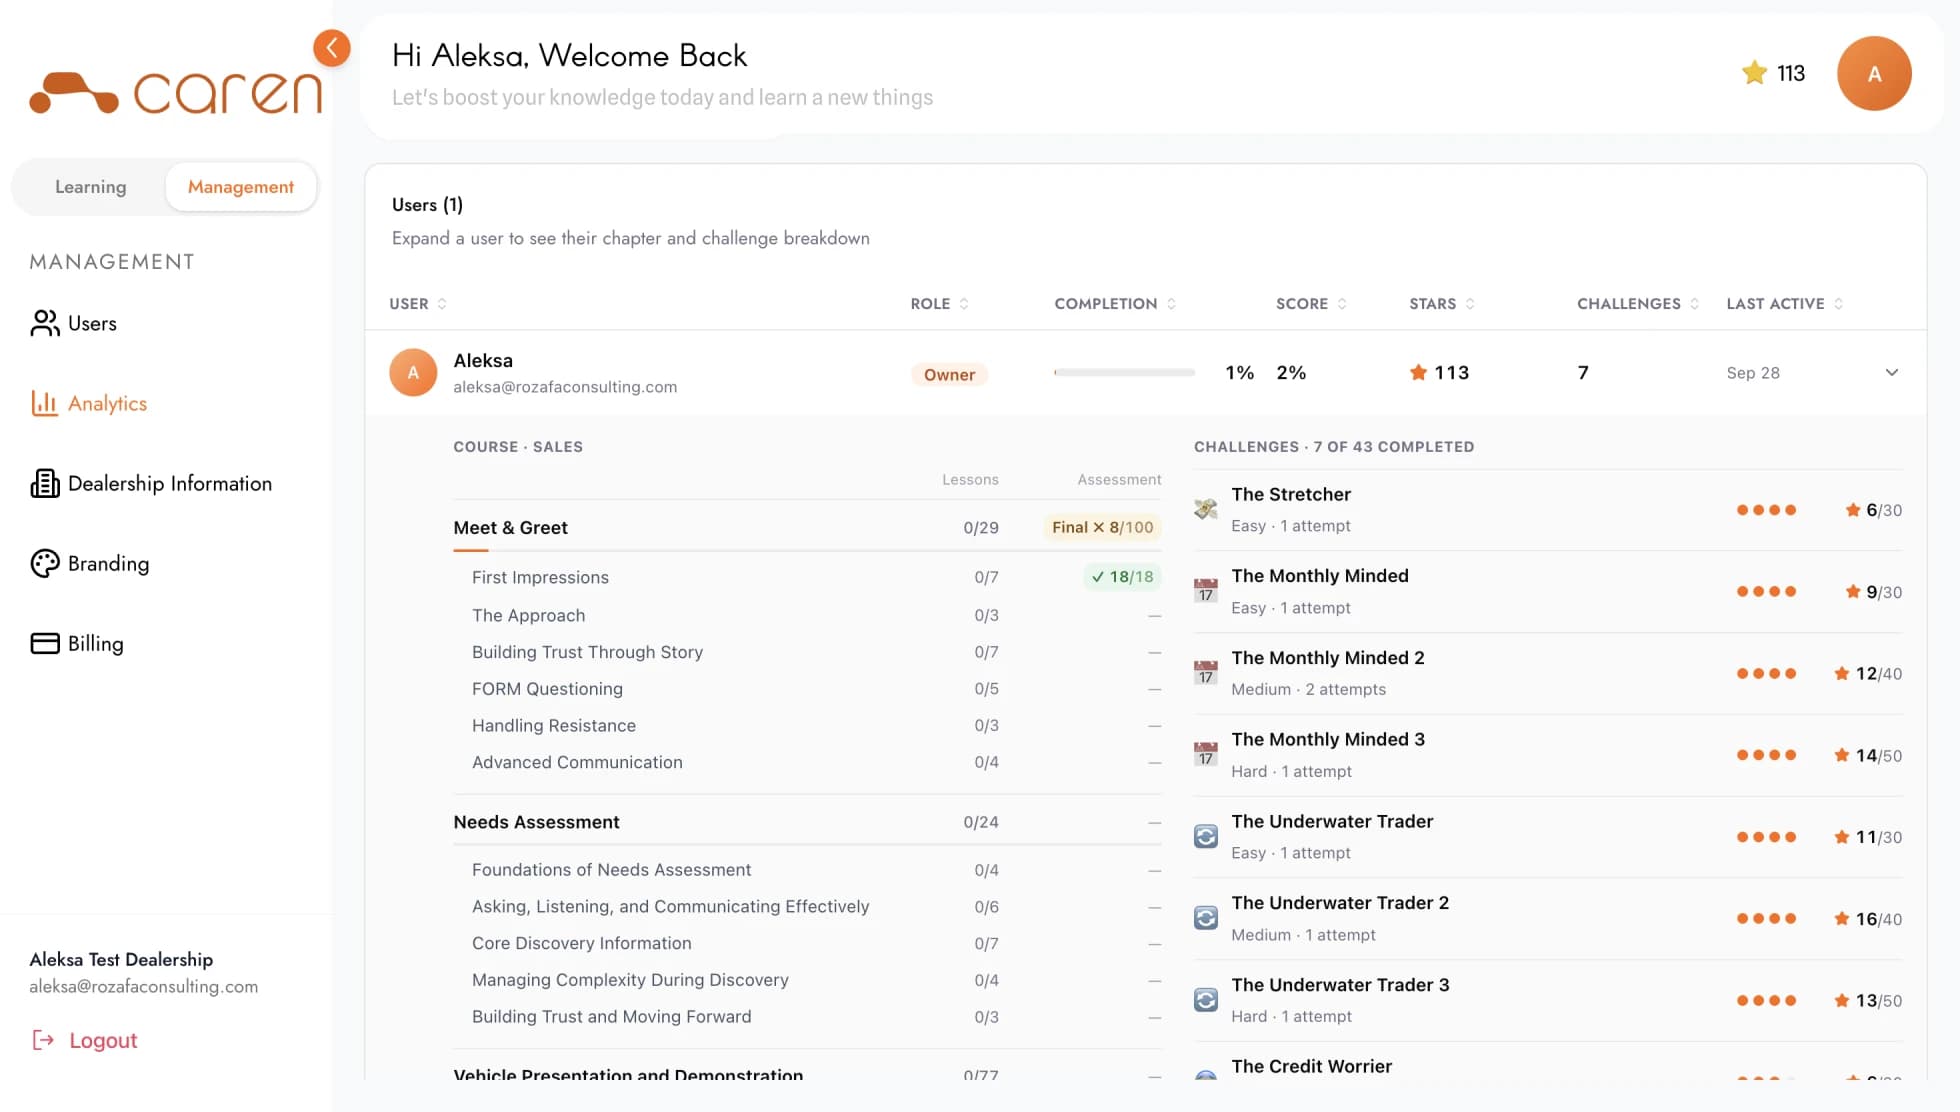Open the Analytics menu item
Image resolution: width=1960 pixels, height=1112 pixels.
[89, 403]
